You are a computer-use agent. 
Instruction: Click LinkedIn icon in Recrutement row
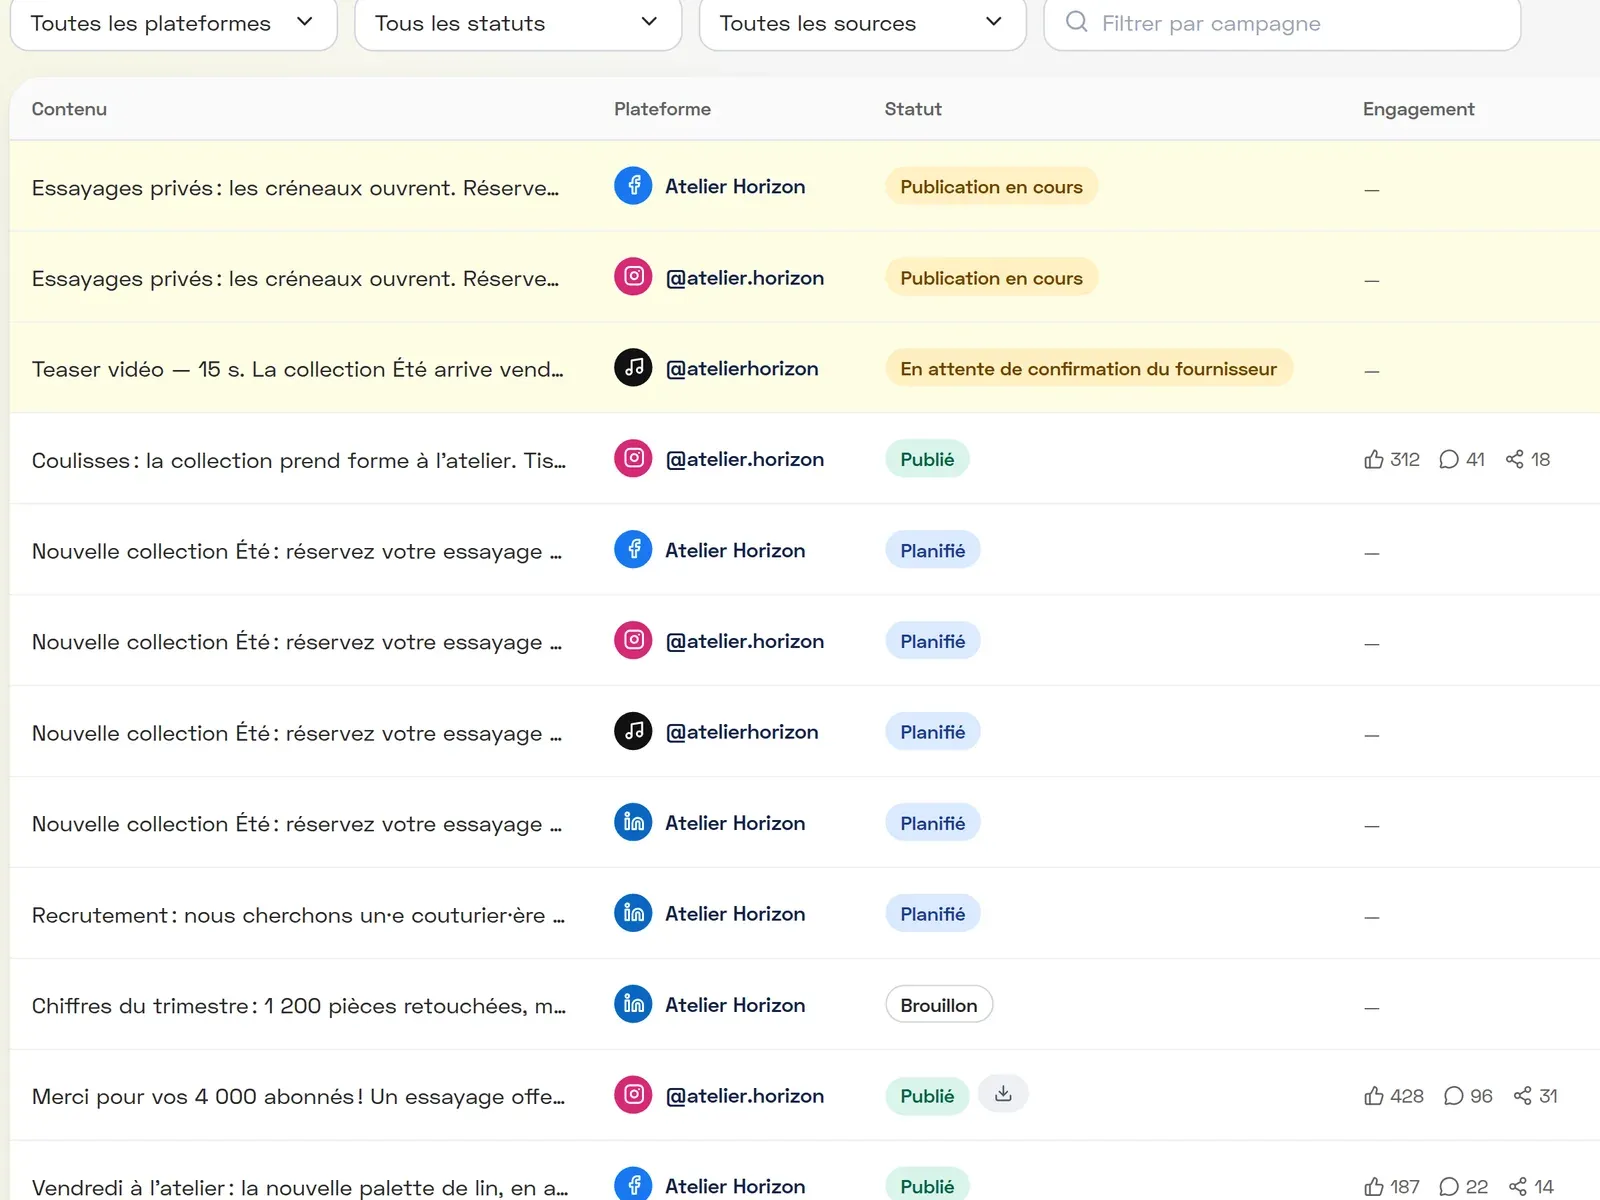633,914
